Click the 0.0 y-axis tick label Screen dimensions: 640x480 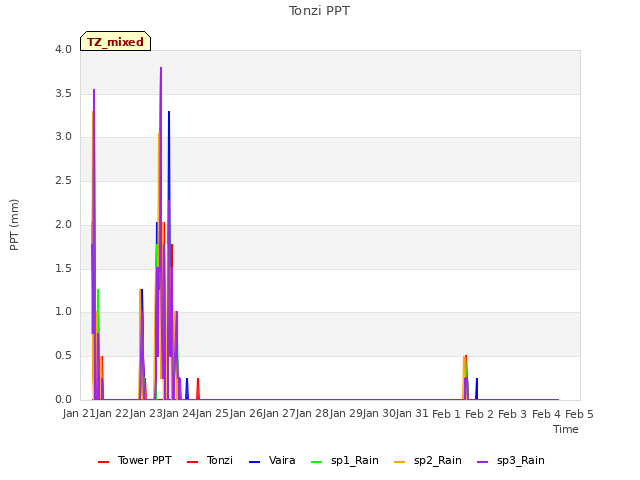click(63, 400)
